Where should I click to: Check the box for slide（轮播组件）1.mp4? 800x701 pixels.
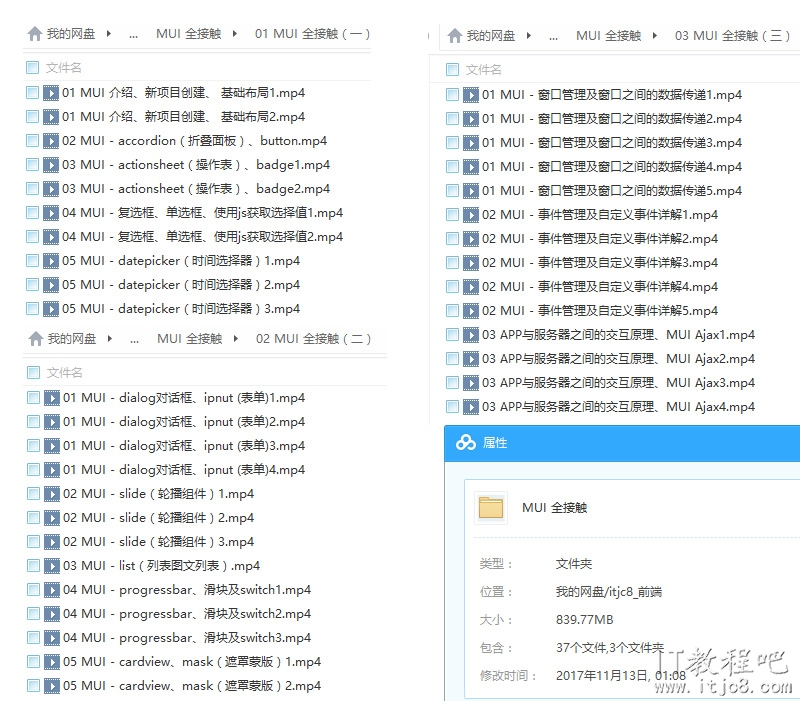pos(34,493)
